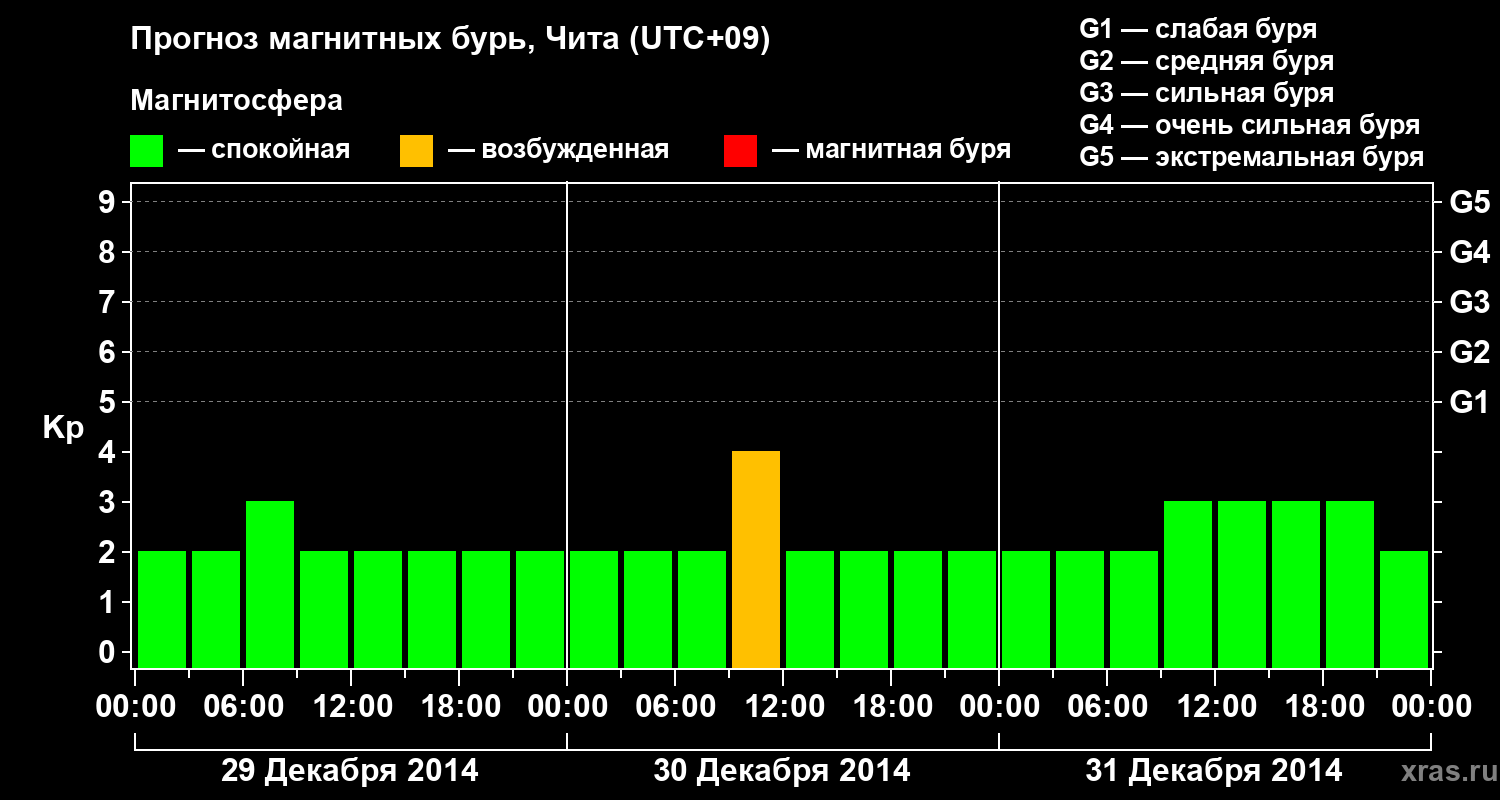Click the '12:00' time label under 30 Декабря

[783, 706]
